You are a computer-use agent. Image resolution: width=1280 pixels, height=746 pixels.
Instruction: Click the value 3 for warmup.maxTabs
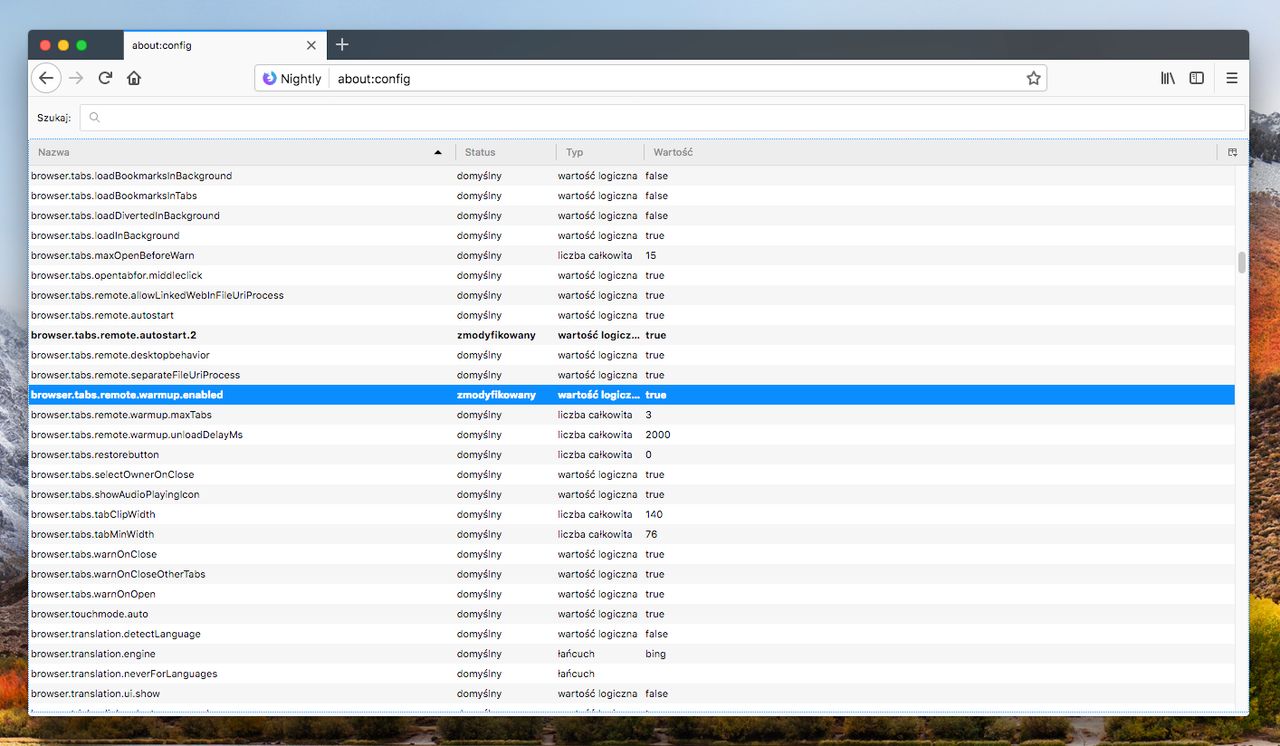click(648, 415)
